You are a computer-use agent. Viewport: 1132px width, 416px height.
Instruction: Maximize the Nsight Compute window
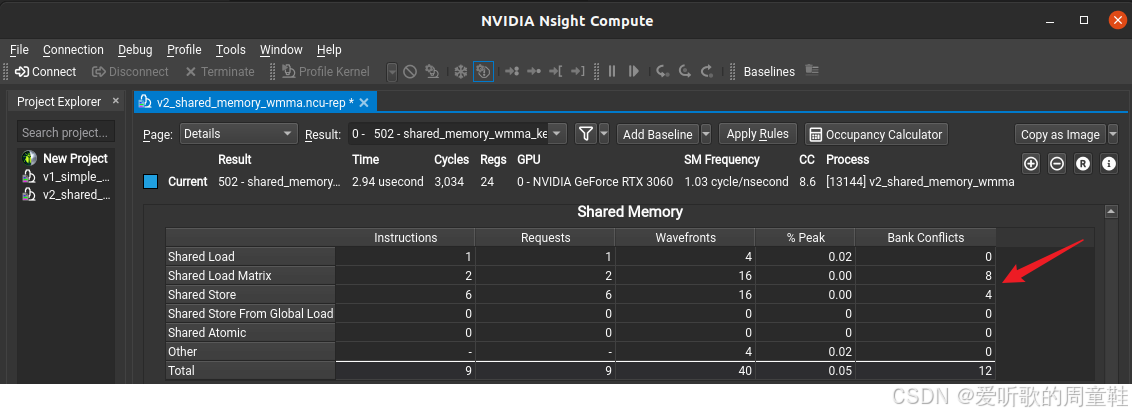pyautogui.click(x=1084, y=20)
